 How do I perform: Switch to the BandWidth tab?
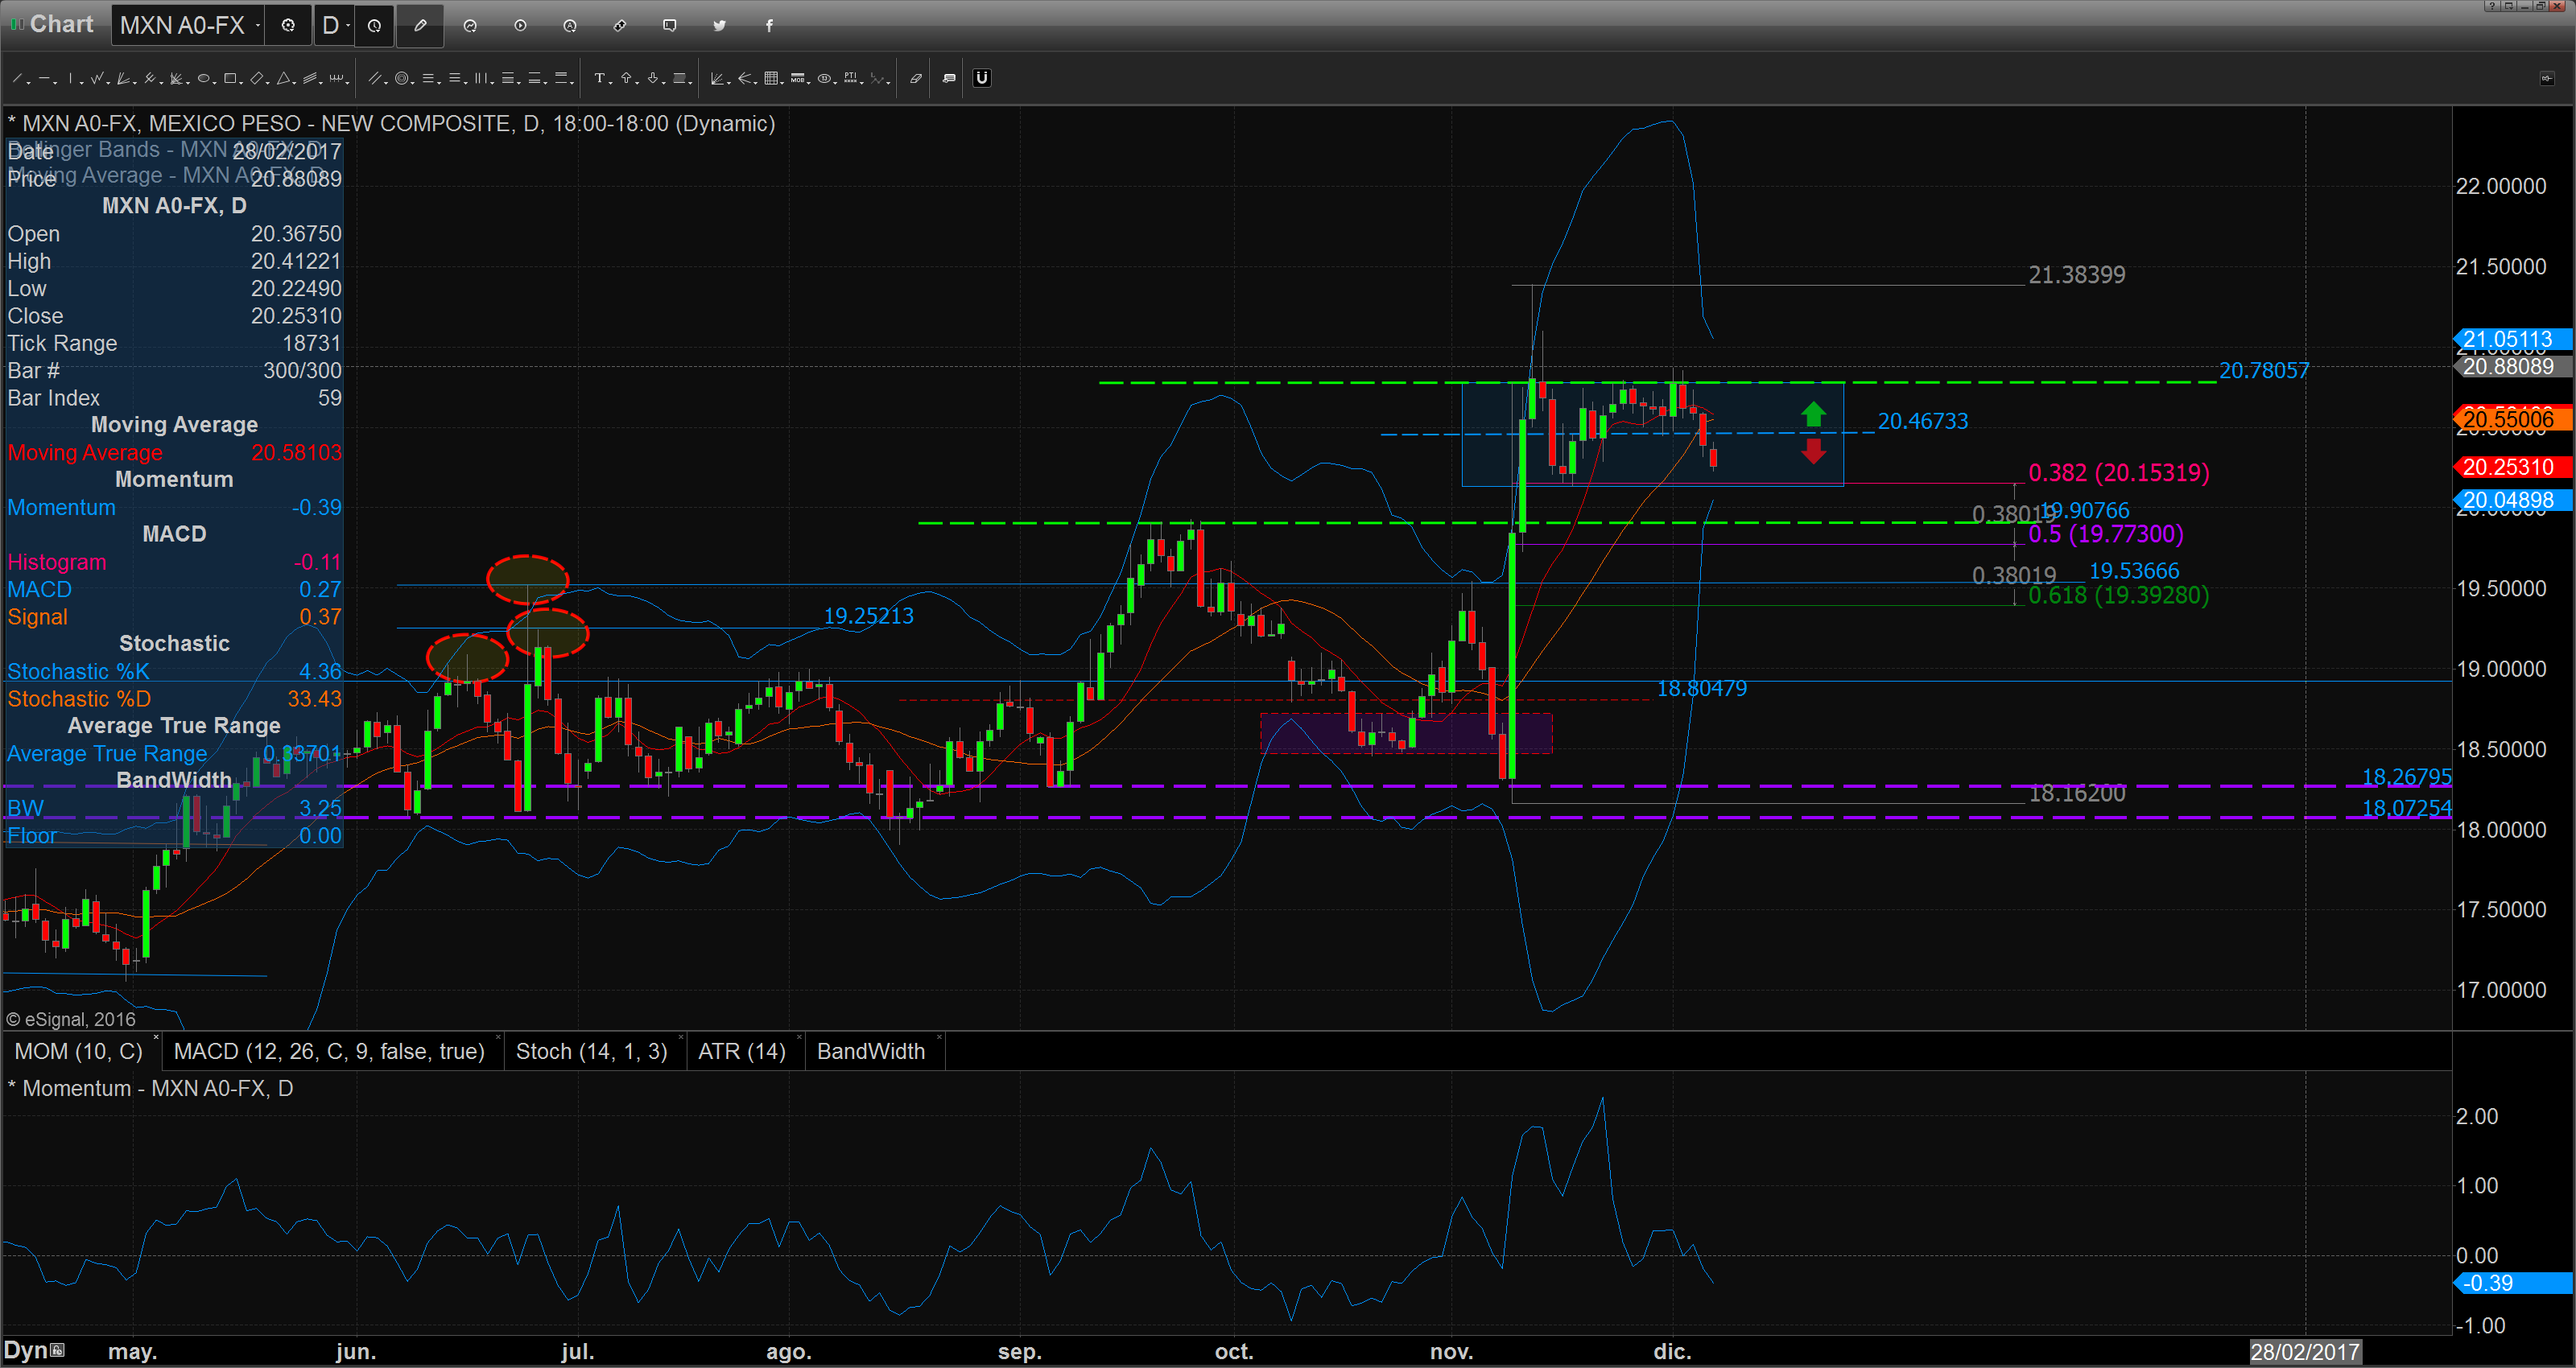[x=871, y=1051]
